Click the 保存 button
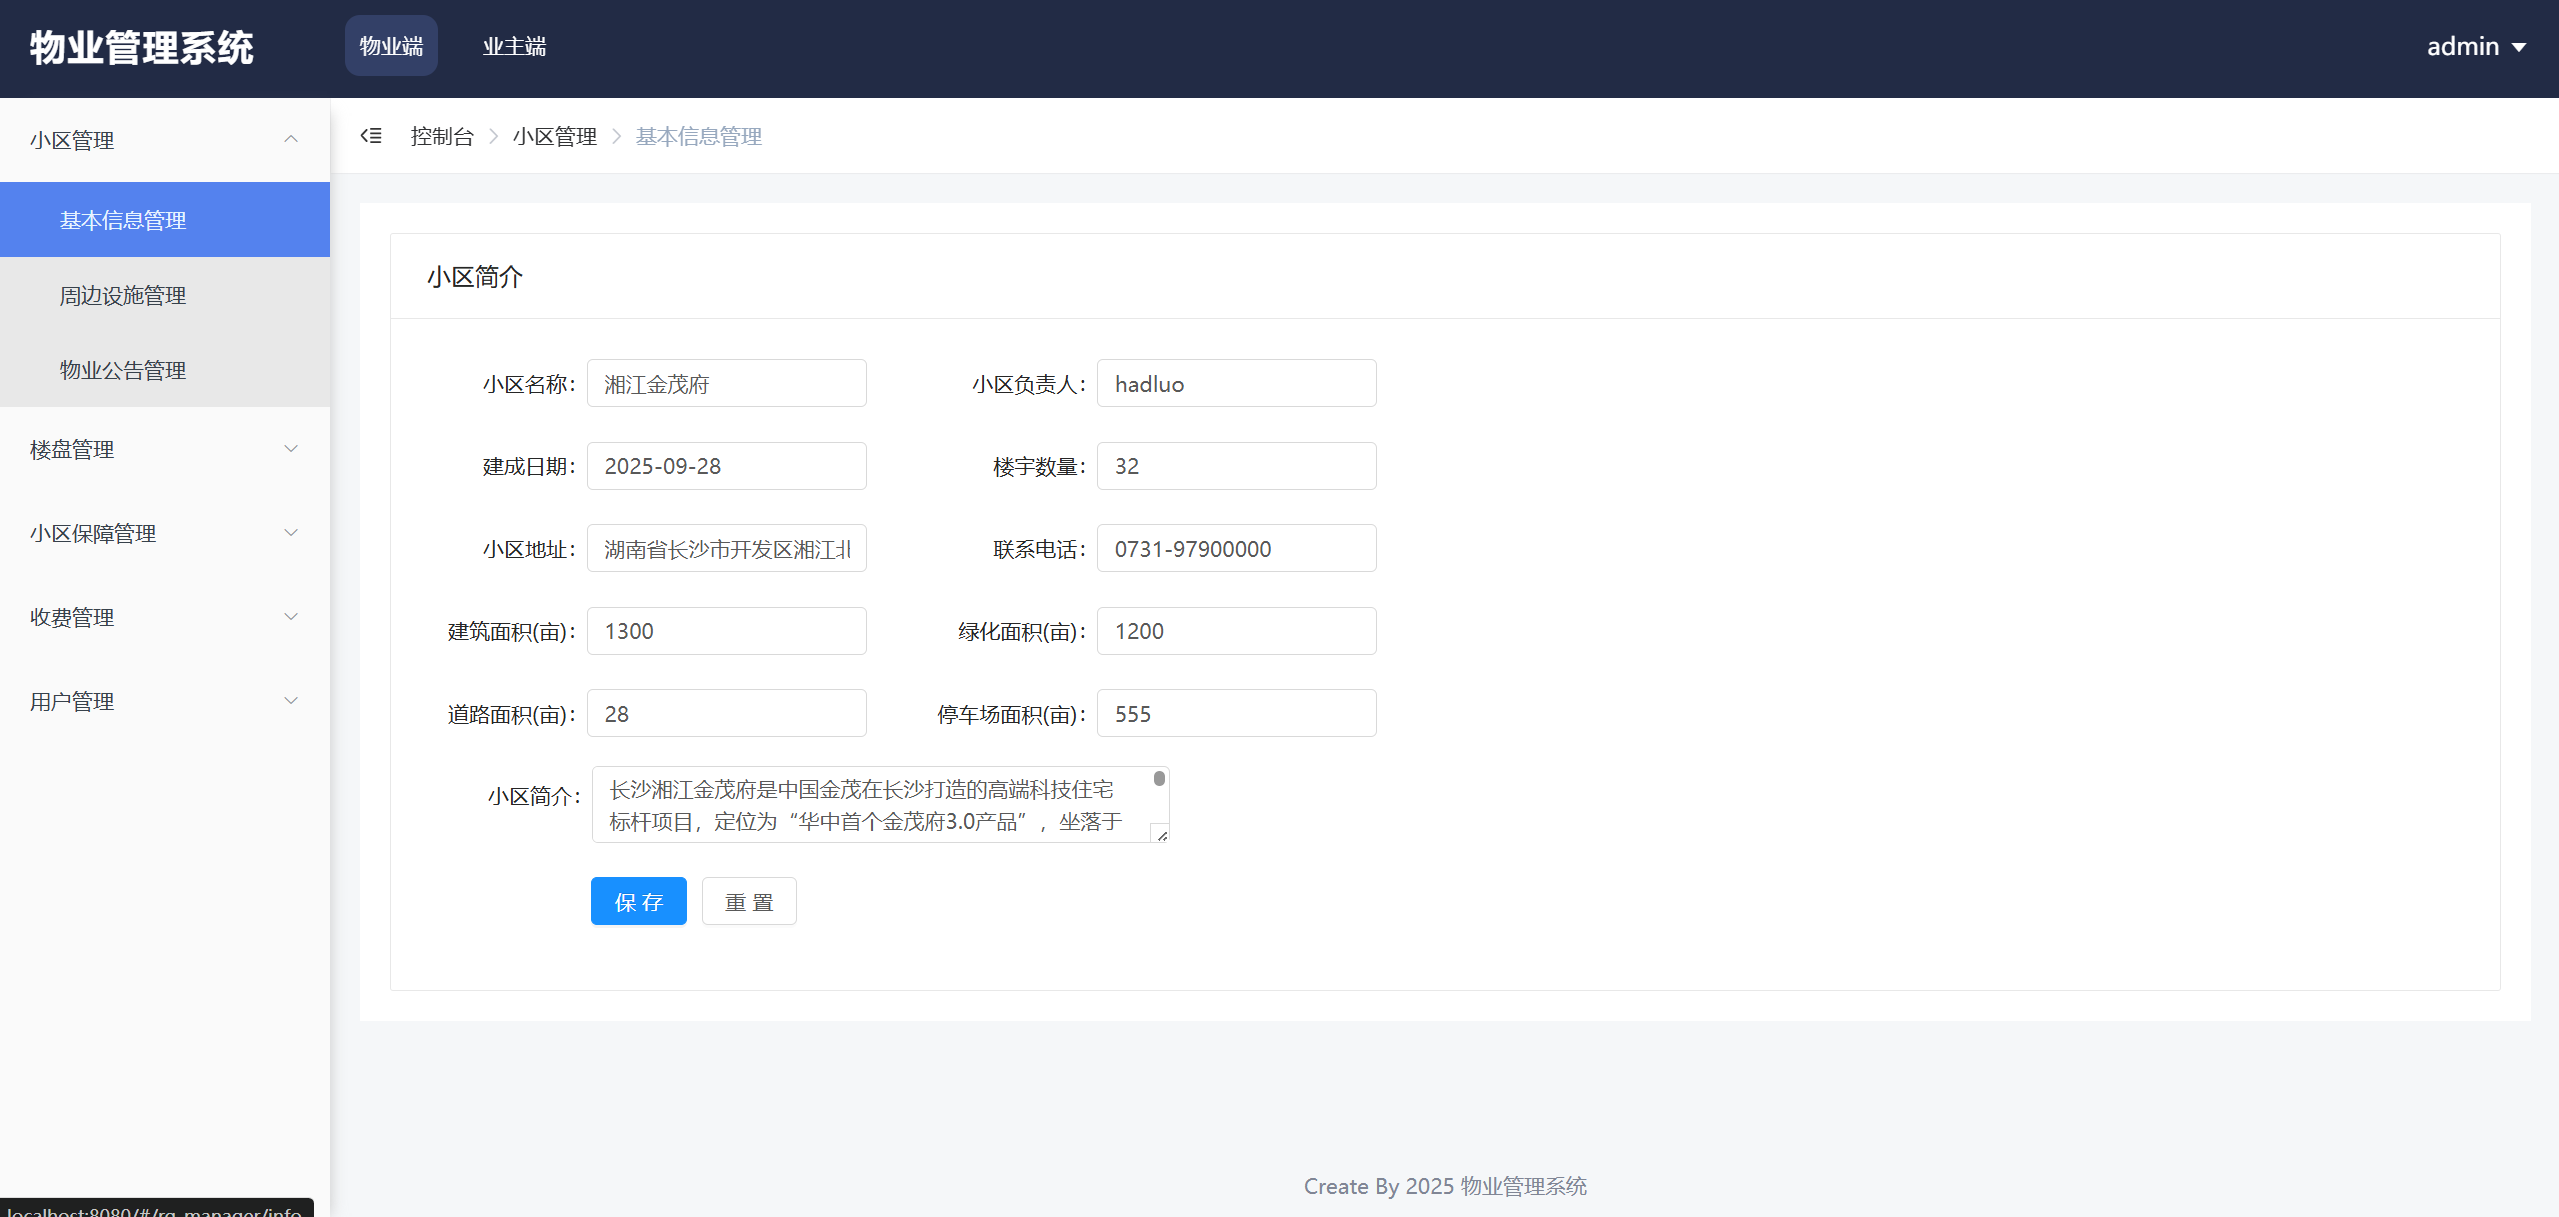The height and width of the screenshot is (1217, 2559). point(638,901)
